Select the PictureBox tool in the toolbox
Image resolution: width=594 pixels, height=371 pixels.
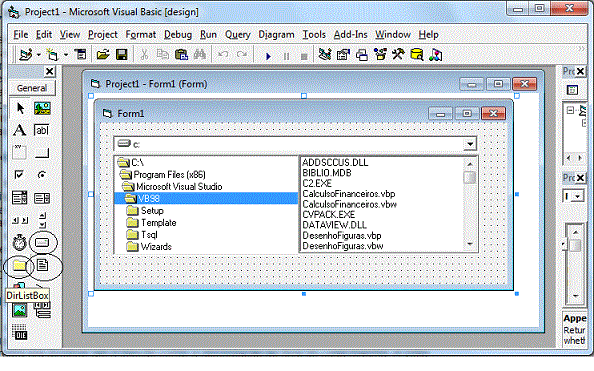coord(42,109)
